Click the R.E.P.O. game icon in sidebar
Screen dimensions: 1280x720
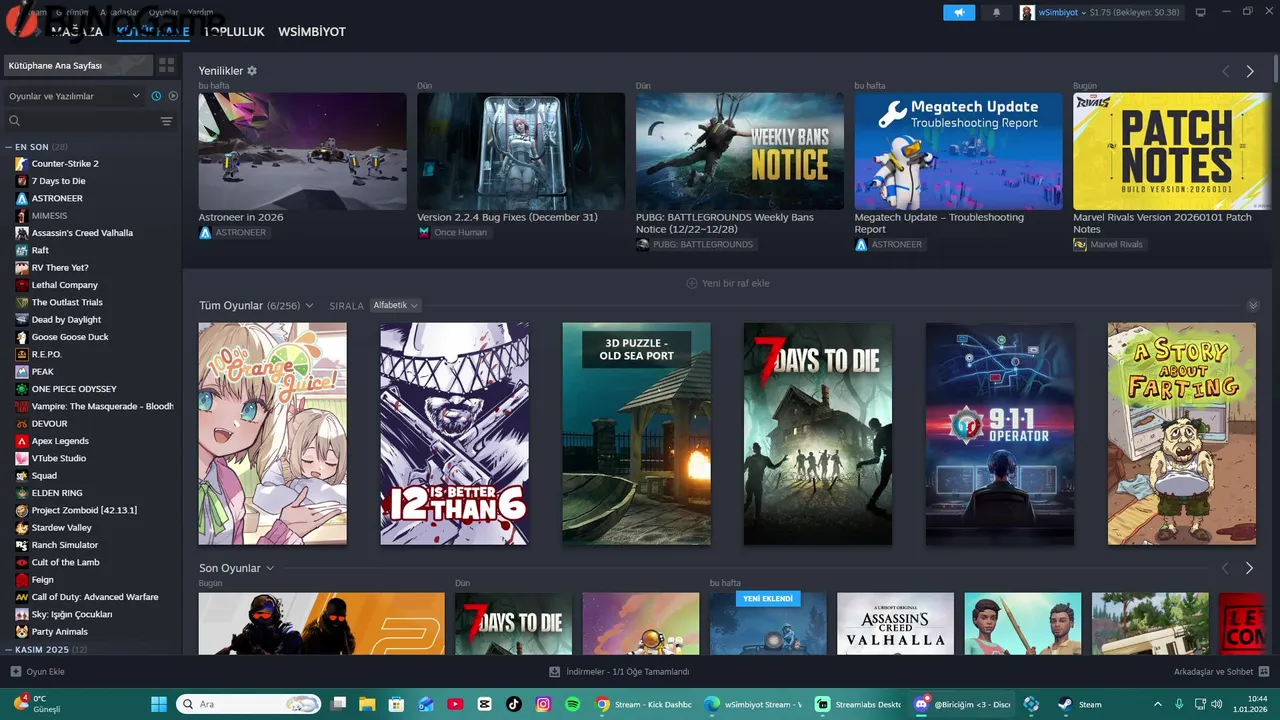click(x=22, y=354)
